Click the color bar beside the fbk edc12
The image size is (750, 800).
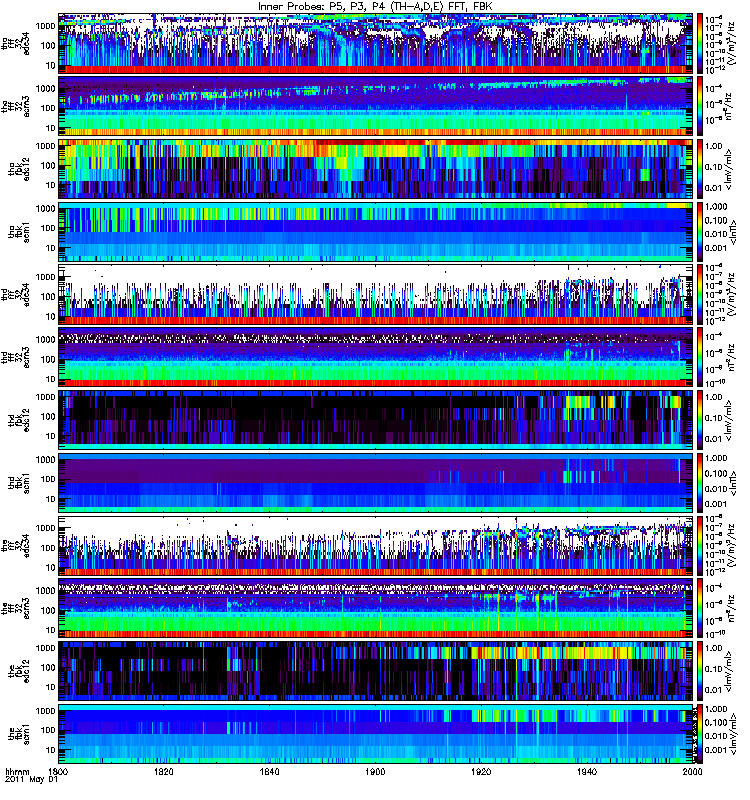(x=700, y=671)
